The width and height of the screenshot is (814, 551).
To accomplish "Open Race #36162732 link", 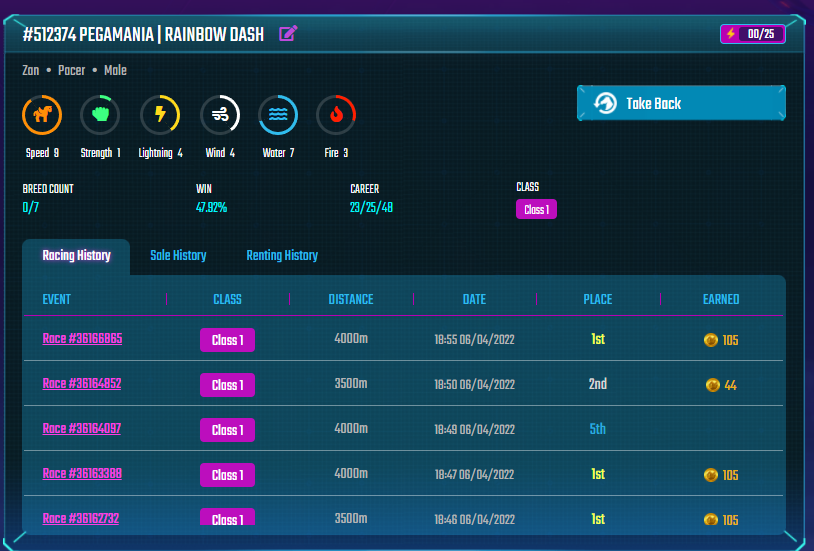I will pyautogui.click(x=80, y=518).
